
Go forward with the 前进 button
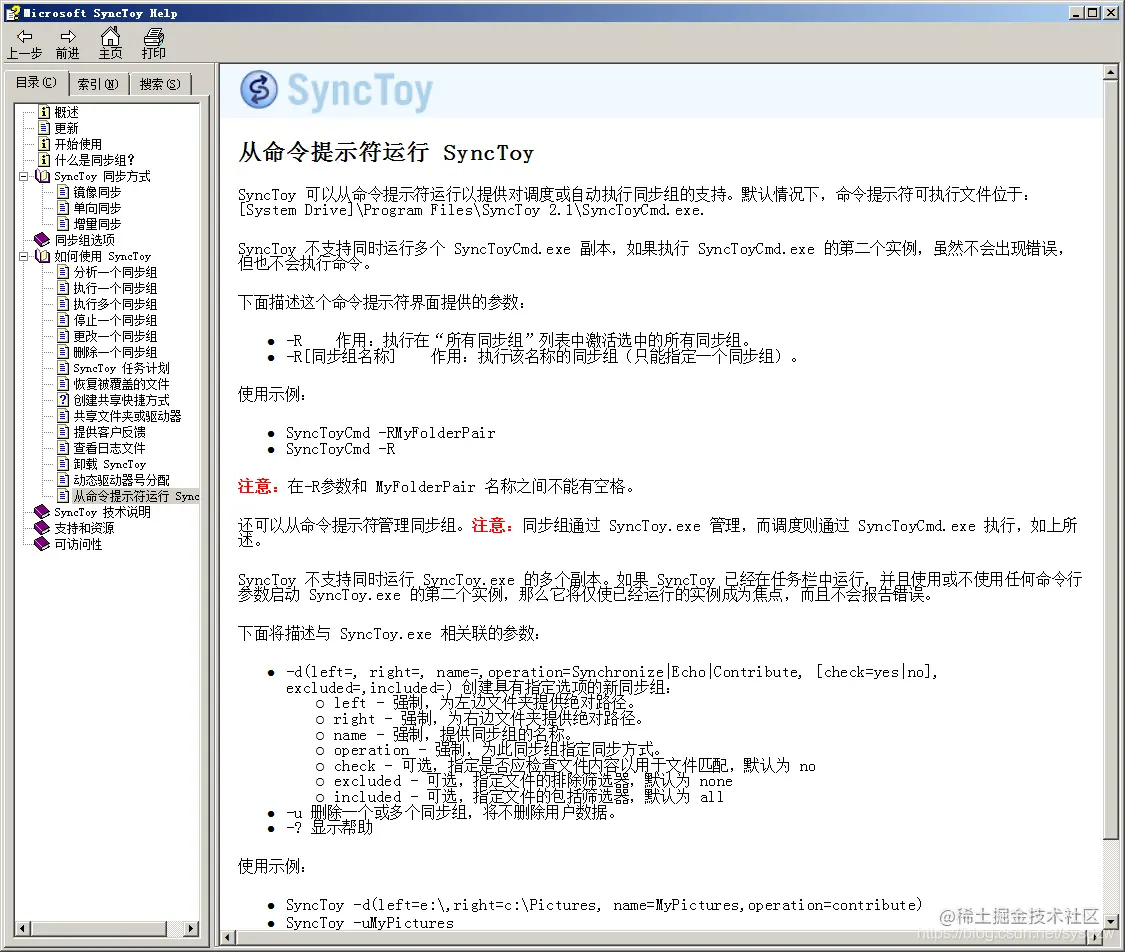pyautogui.click(x=67, y=44)
